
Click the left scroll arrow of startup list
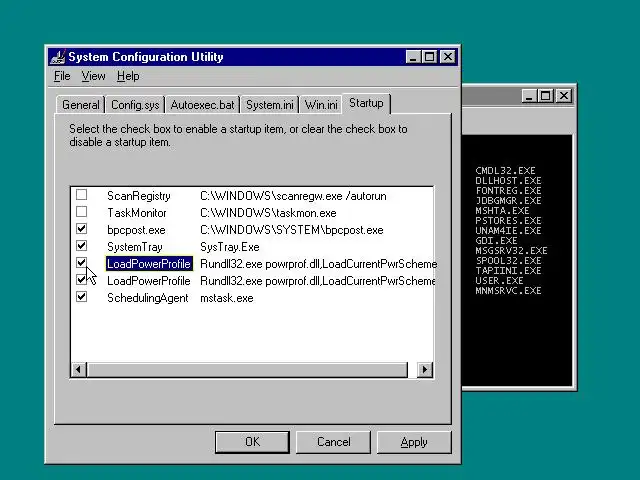[x=78, y=370]
